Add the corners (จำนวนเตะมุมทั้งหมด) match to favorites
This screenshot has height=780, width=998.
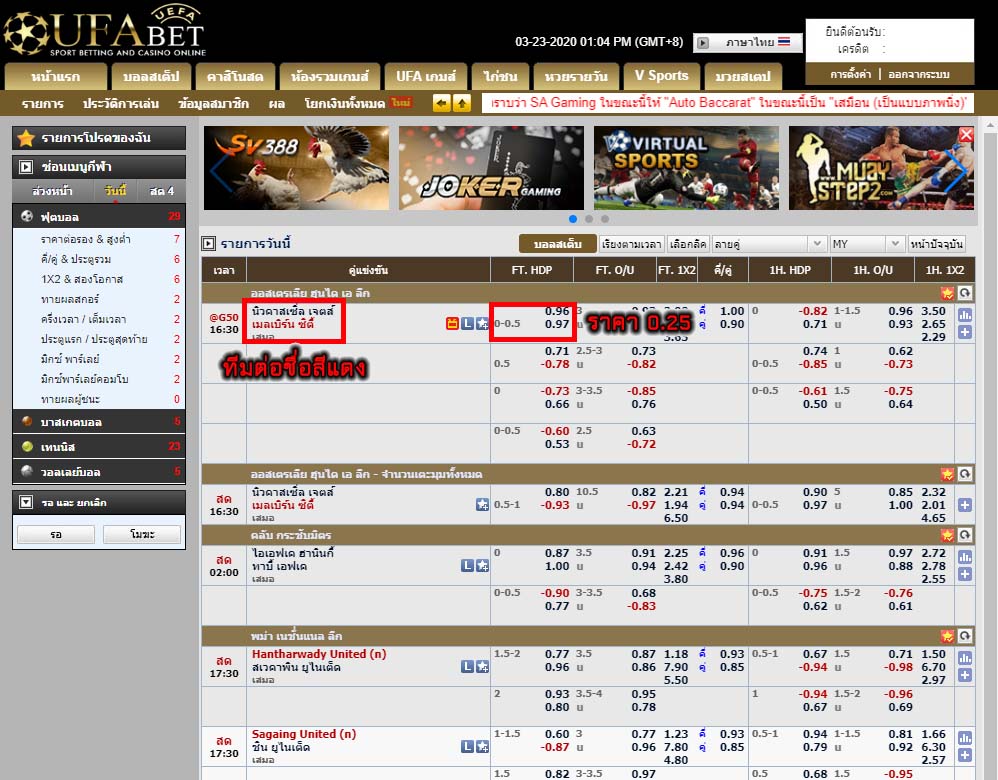coord(482,504)
